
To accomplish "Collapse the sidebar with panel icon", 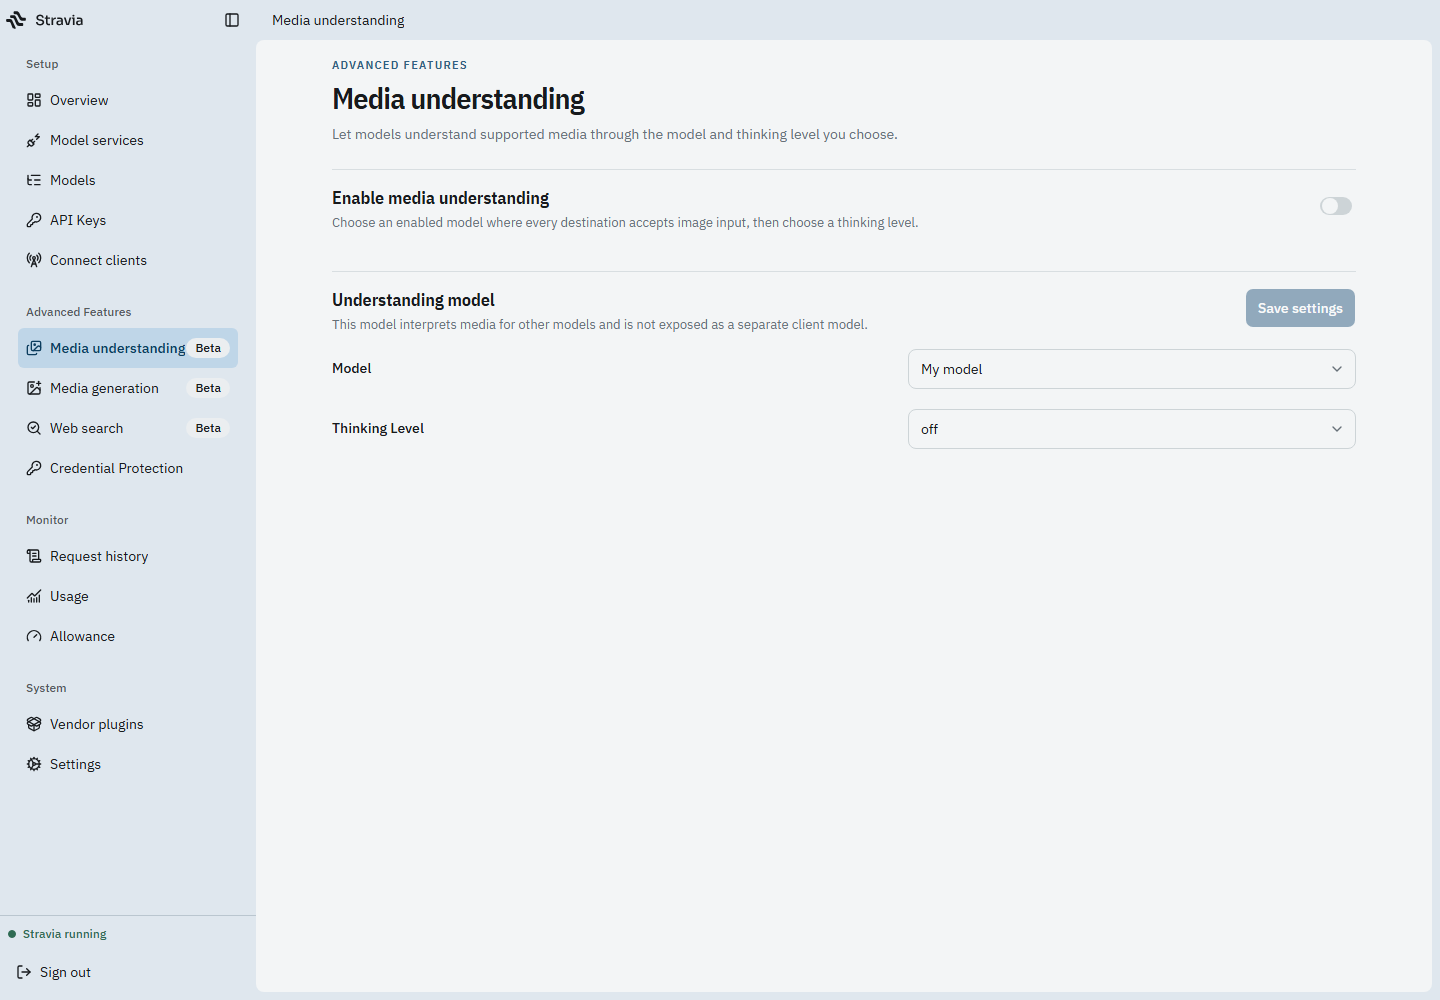I will (x=232, y=20).
